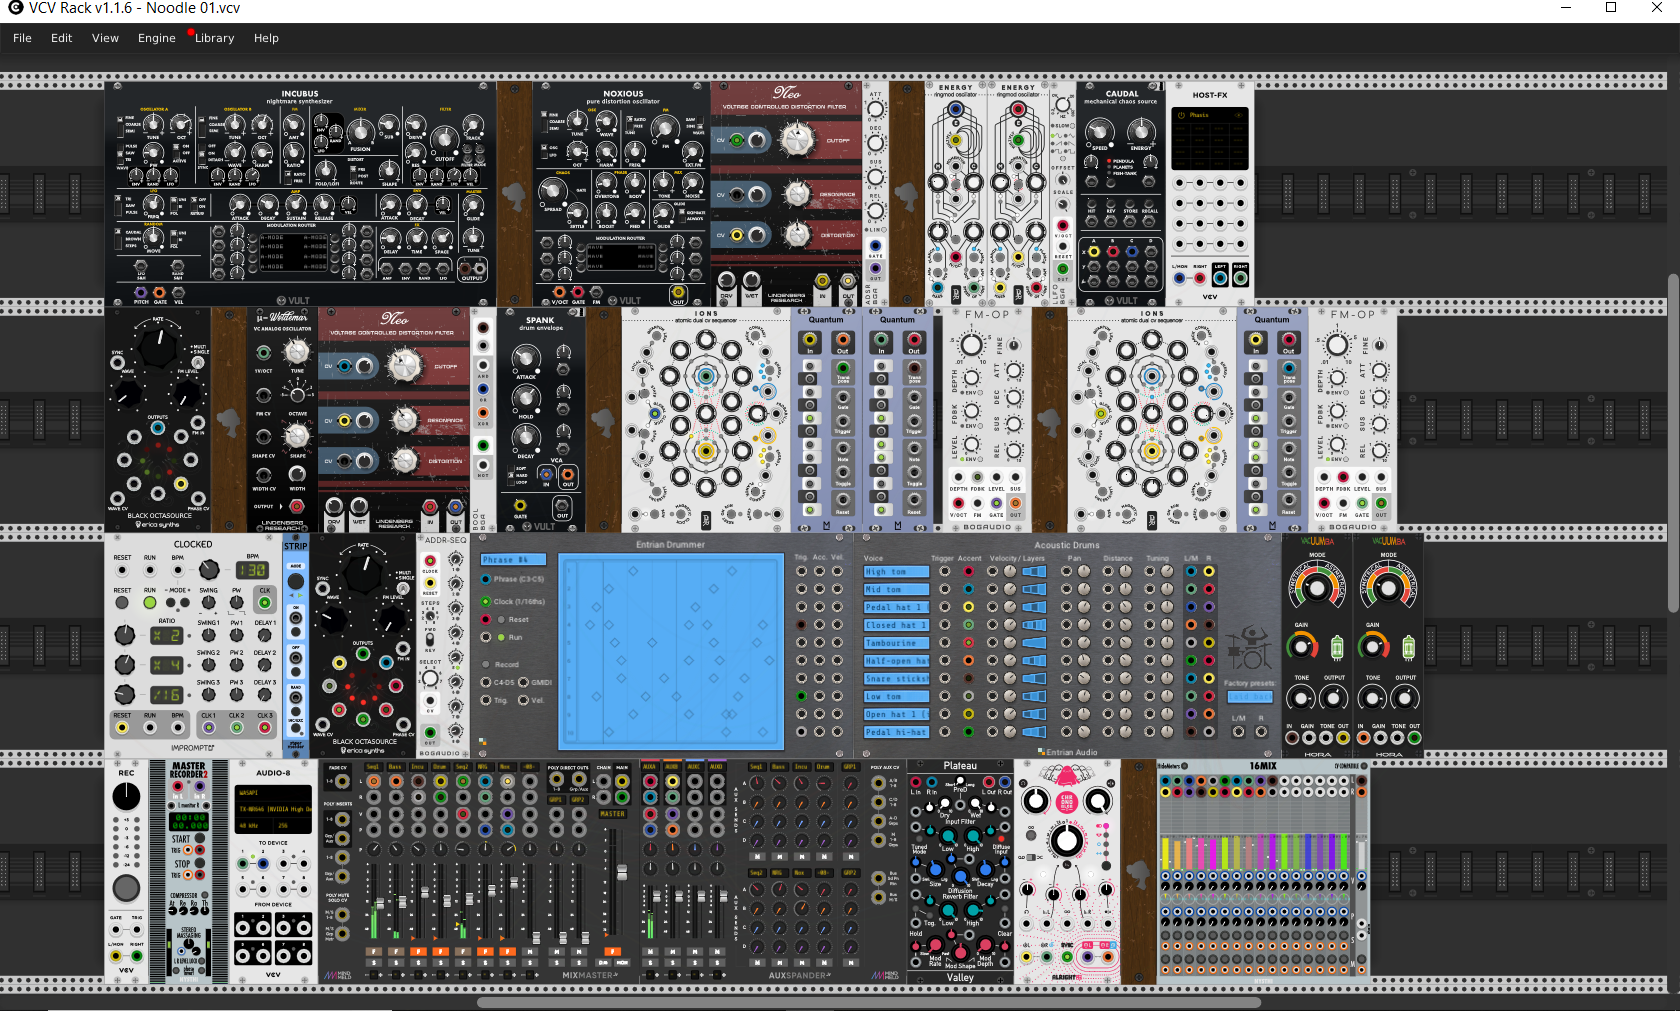1680x1011 pixels.
Task: Click the tube icon on second Vacuumba module
Action: (1408, 648)
